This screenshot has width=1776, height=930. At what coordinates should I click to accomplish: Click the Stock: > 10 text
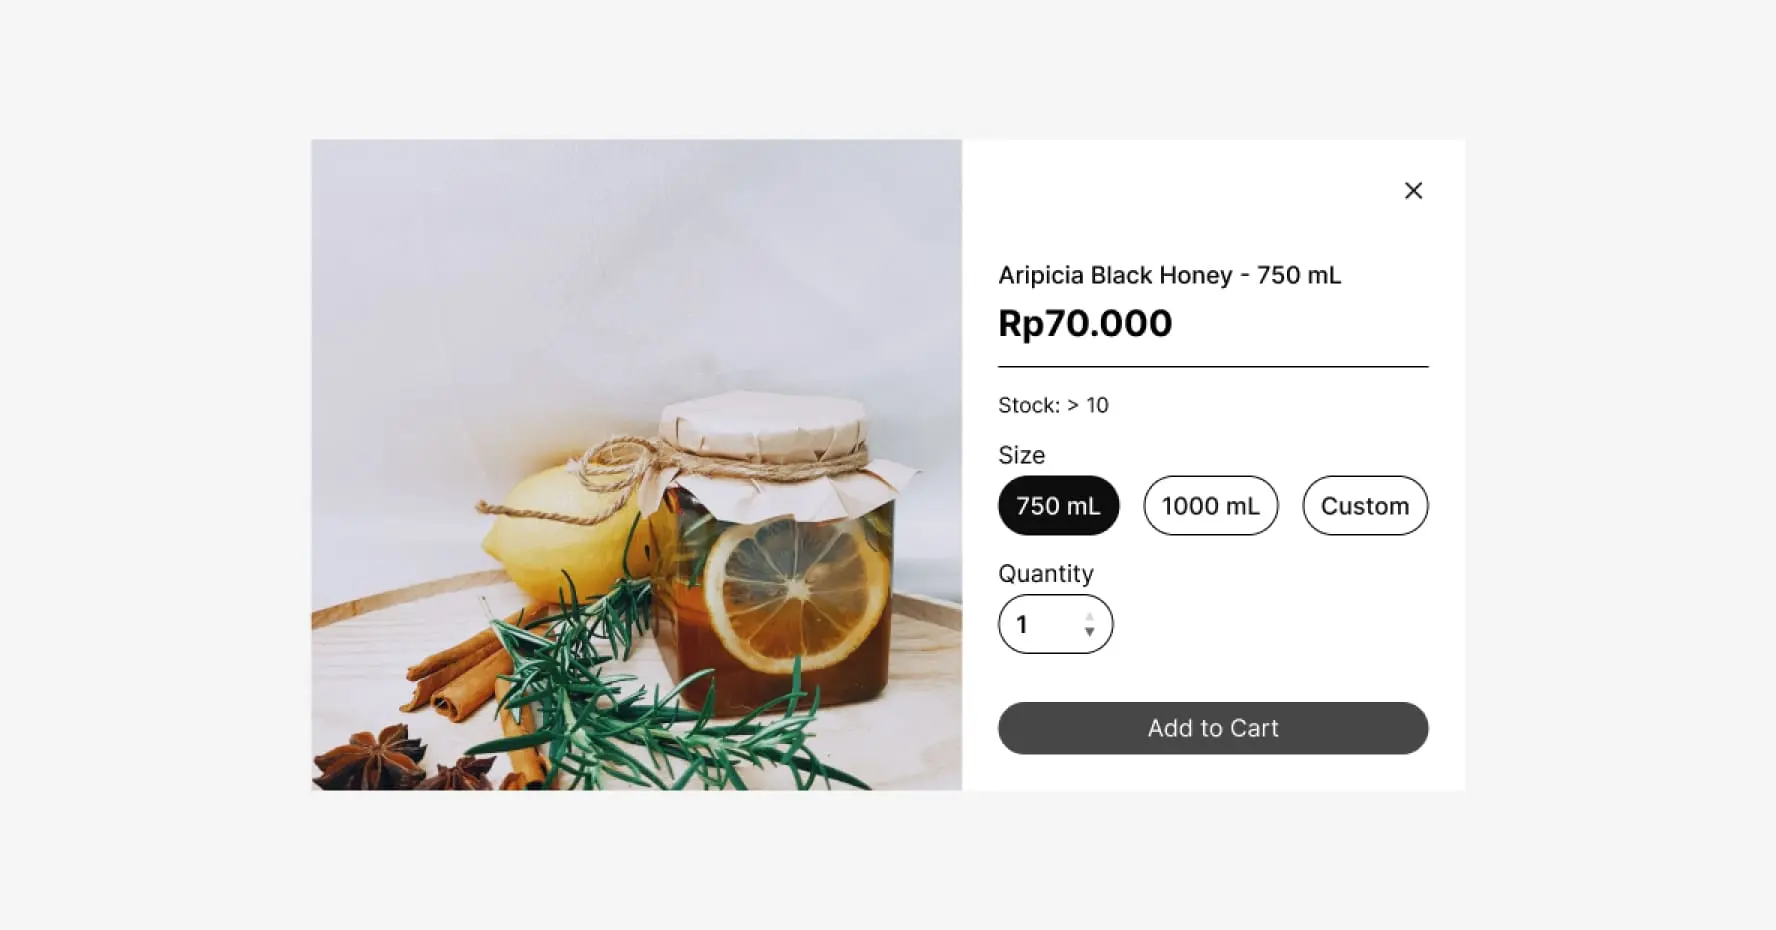[x=1053, y=405]
